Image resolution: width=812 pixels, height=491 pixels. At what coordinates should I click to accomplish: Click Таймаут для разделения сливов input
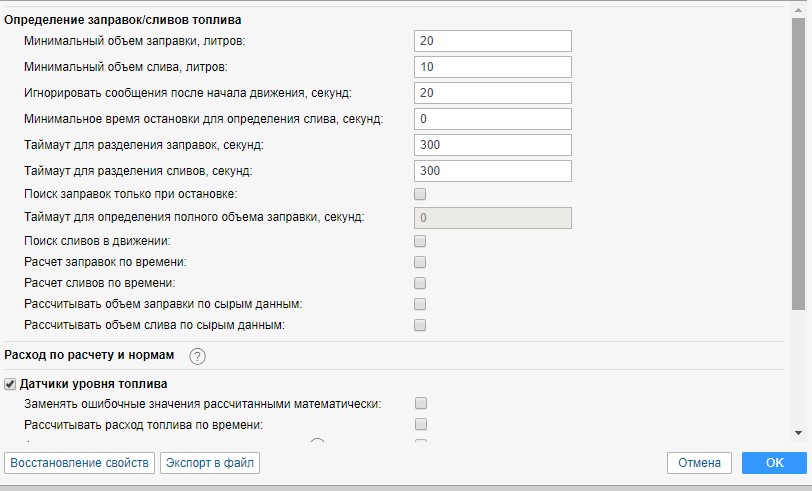[x=492, y=171]
